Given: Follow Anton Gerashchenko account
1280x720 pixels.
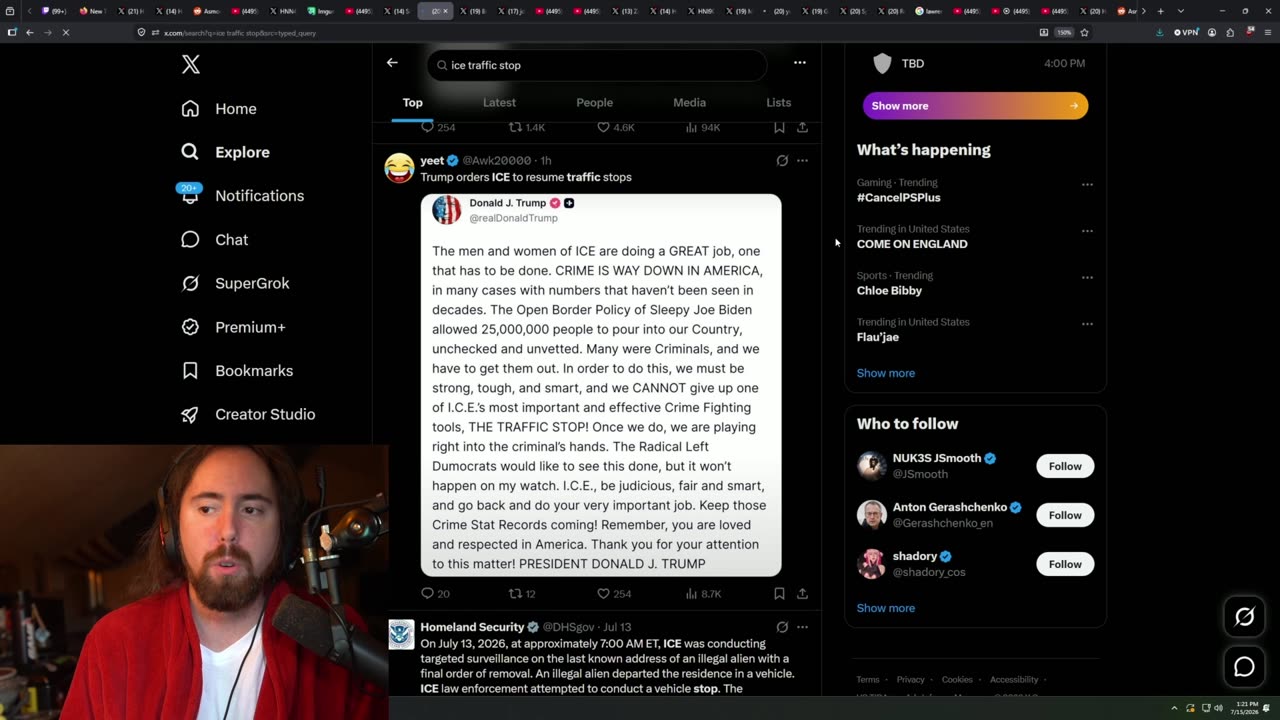Looking at the screenshot, I should [x=1065, y=515].
